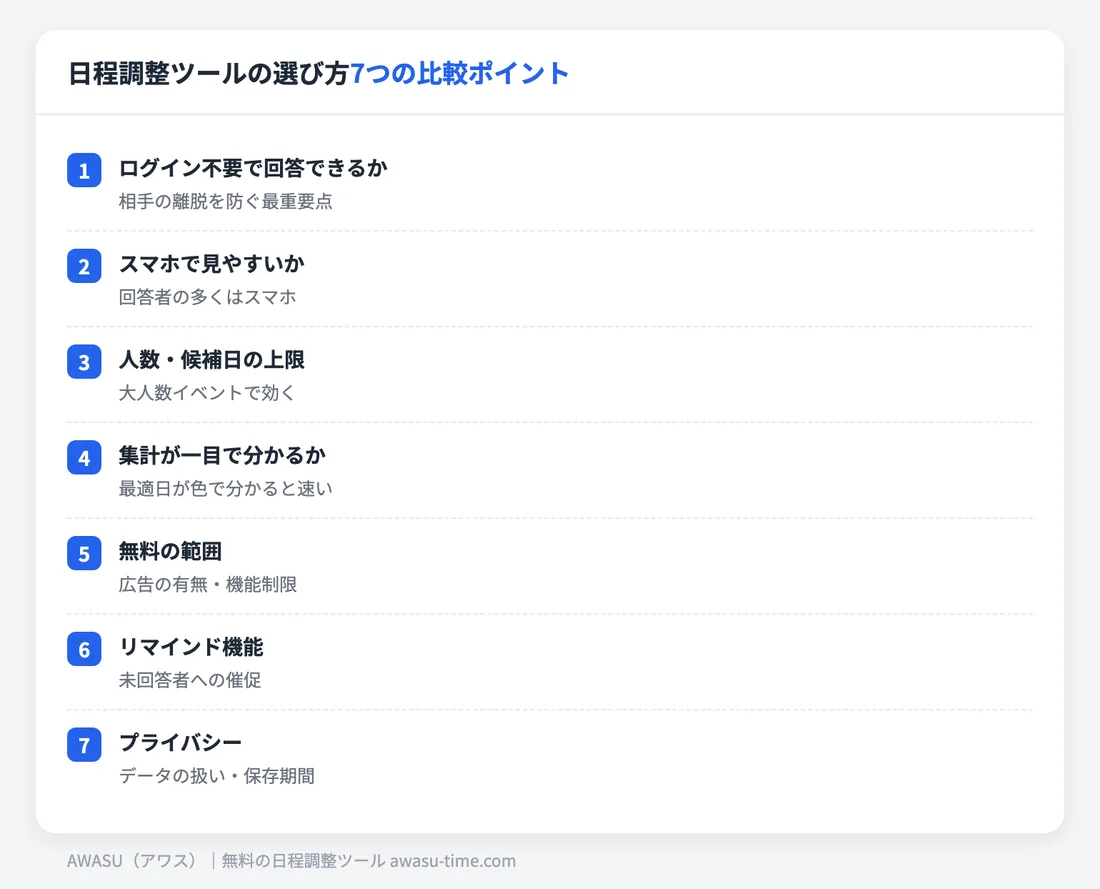Click 無料の日程調整ツール footer text
The height and width of the screenshot is (889, 1100).
[303, 861]
